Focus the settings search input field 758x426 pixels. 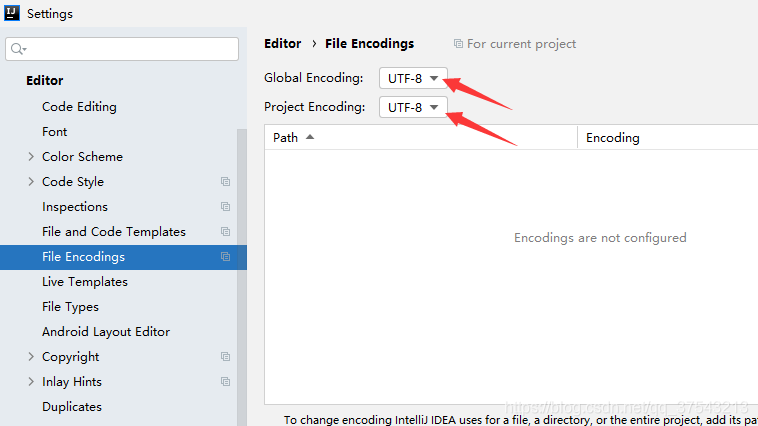click(x=130, y=49)
